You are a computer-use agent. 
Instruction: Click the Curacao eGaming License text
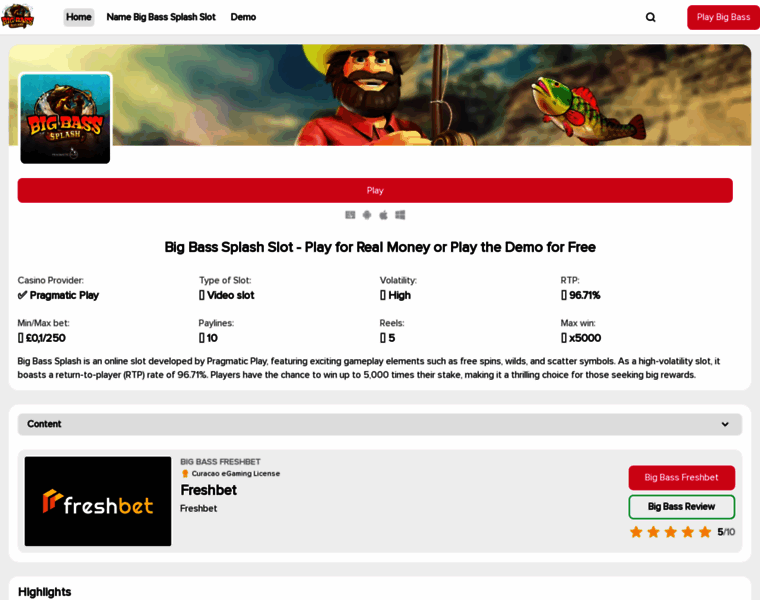pos(236,474)
